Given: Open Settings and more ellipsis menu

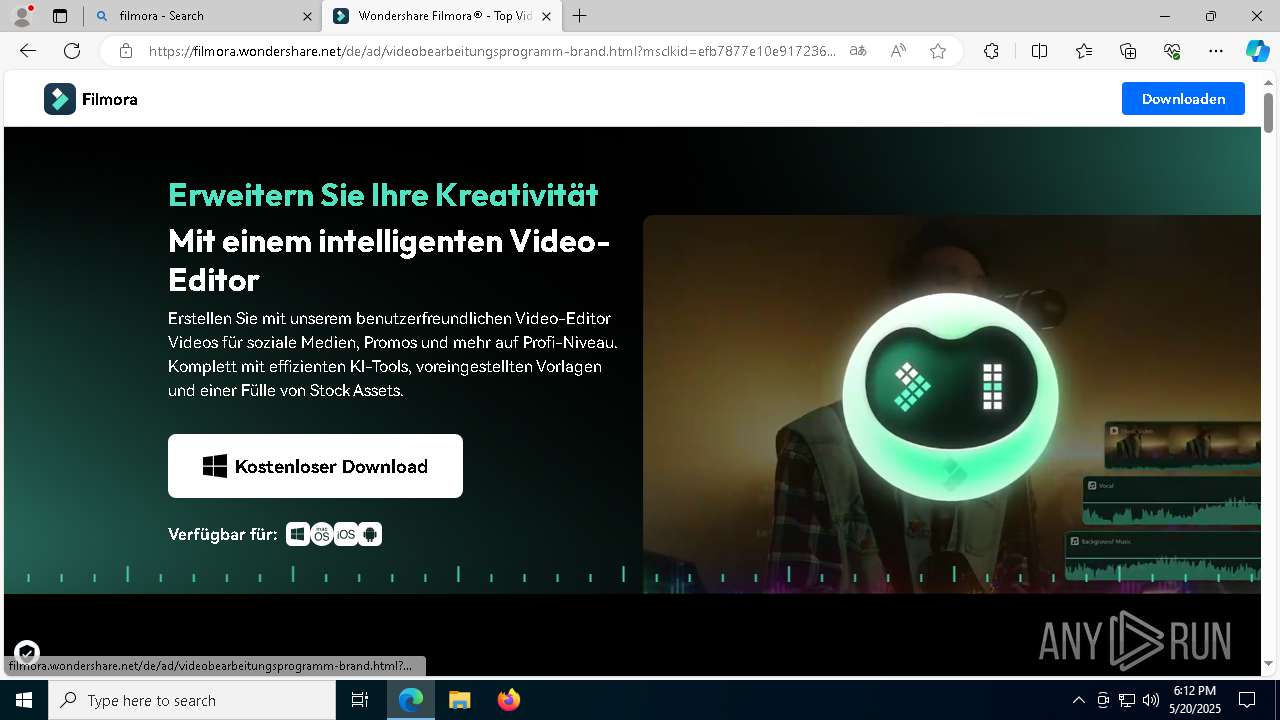Looking at the screenshot, I should click(x=1216, y=51).
